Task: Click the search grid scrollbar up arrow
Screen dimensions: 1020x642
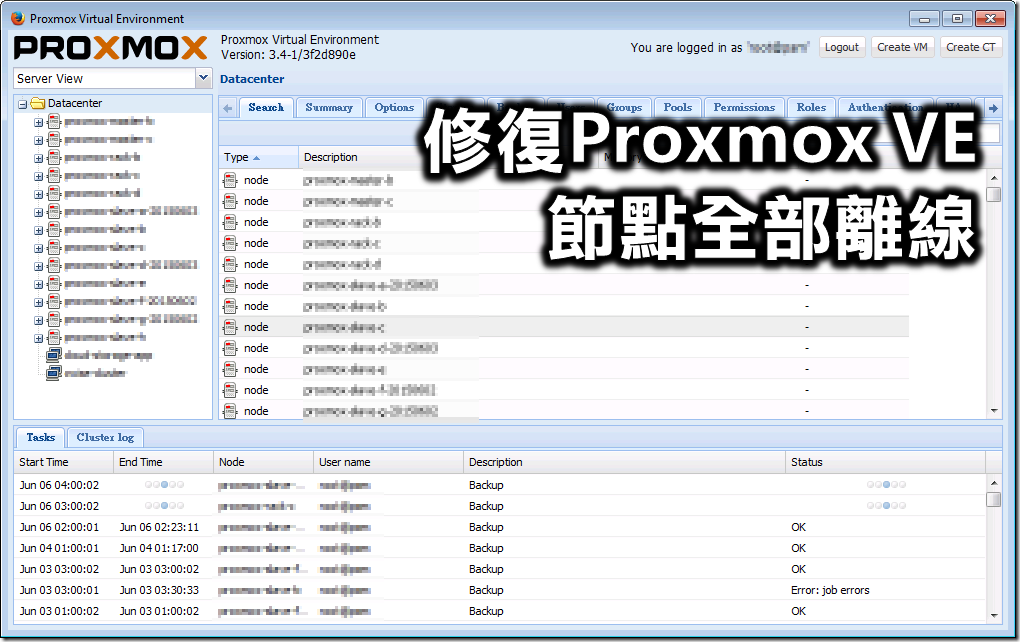Action: coord(993,178)
